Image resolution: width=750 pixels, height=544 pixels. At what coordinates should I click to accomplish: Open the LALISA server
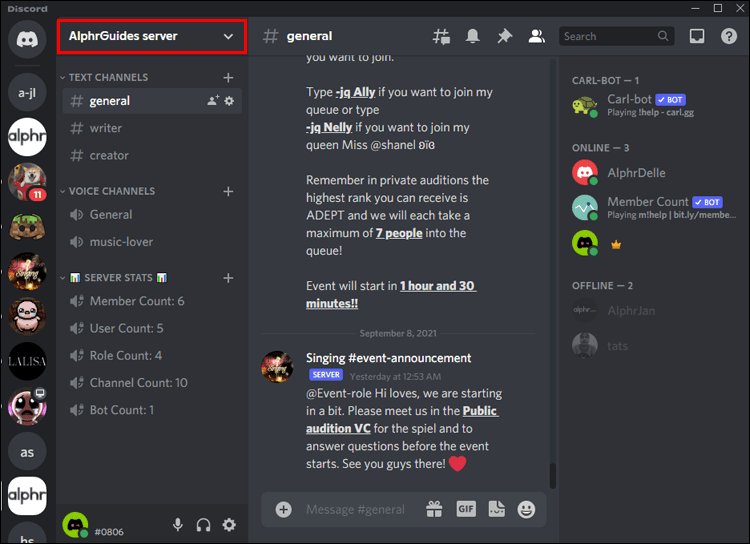[27, 361]
